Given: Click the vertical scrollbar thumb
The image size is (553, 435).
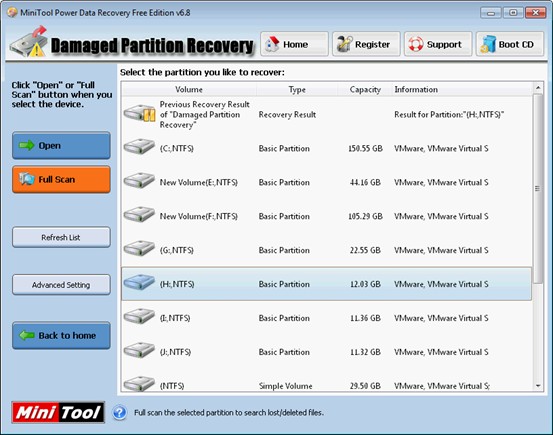Looking at the screenshot, I should [x=538, y=188].
